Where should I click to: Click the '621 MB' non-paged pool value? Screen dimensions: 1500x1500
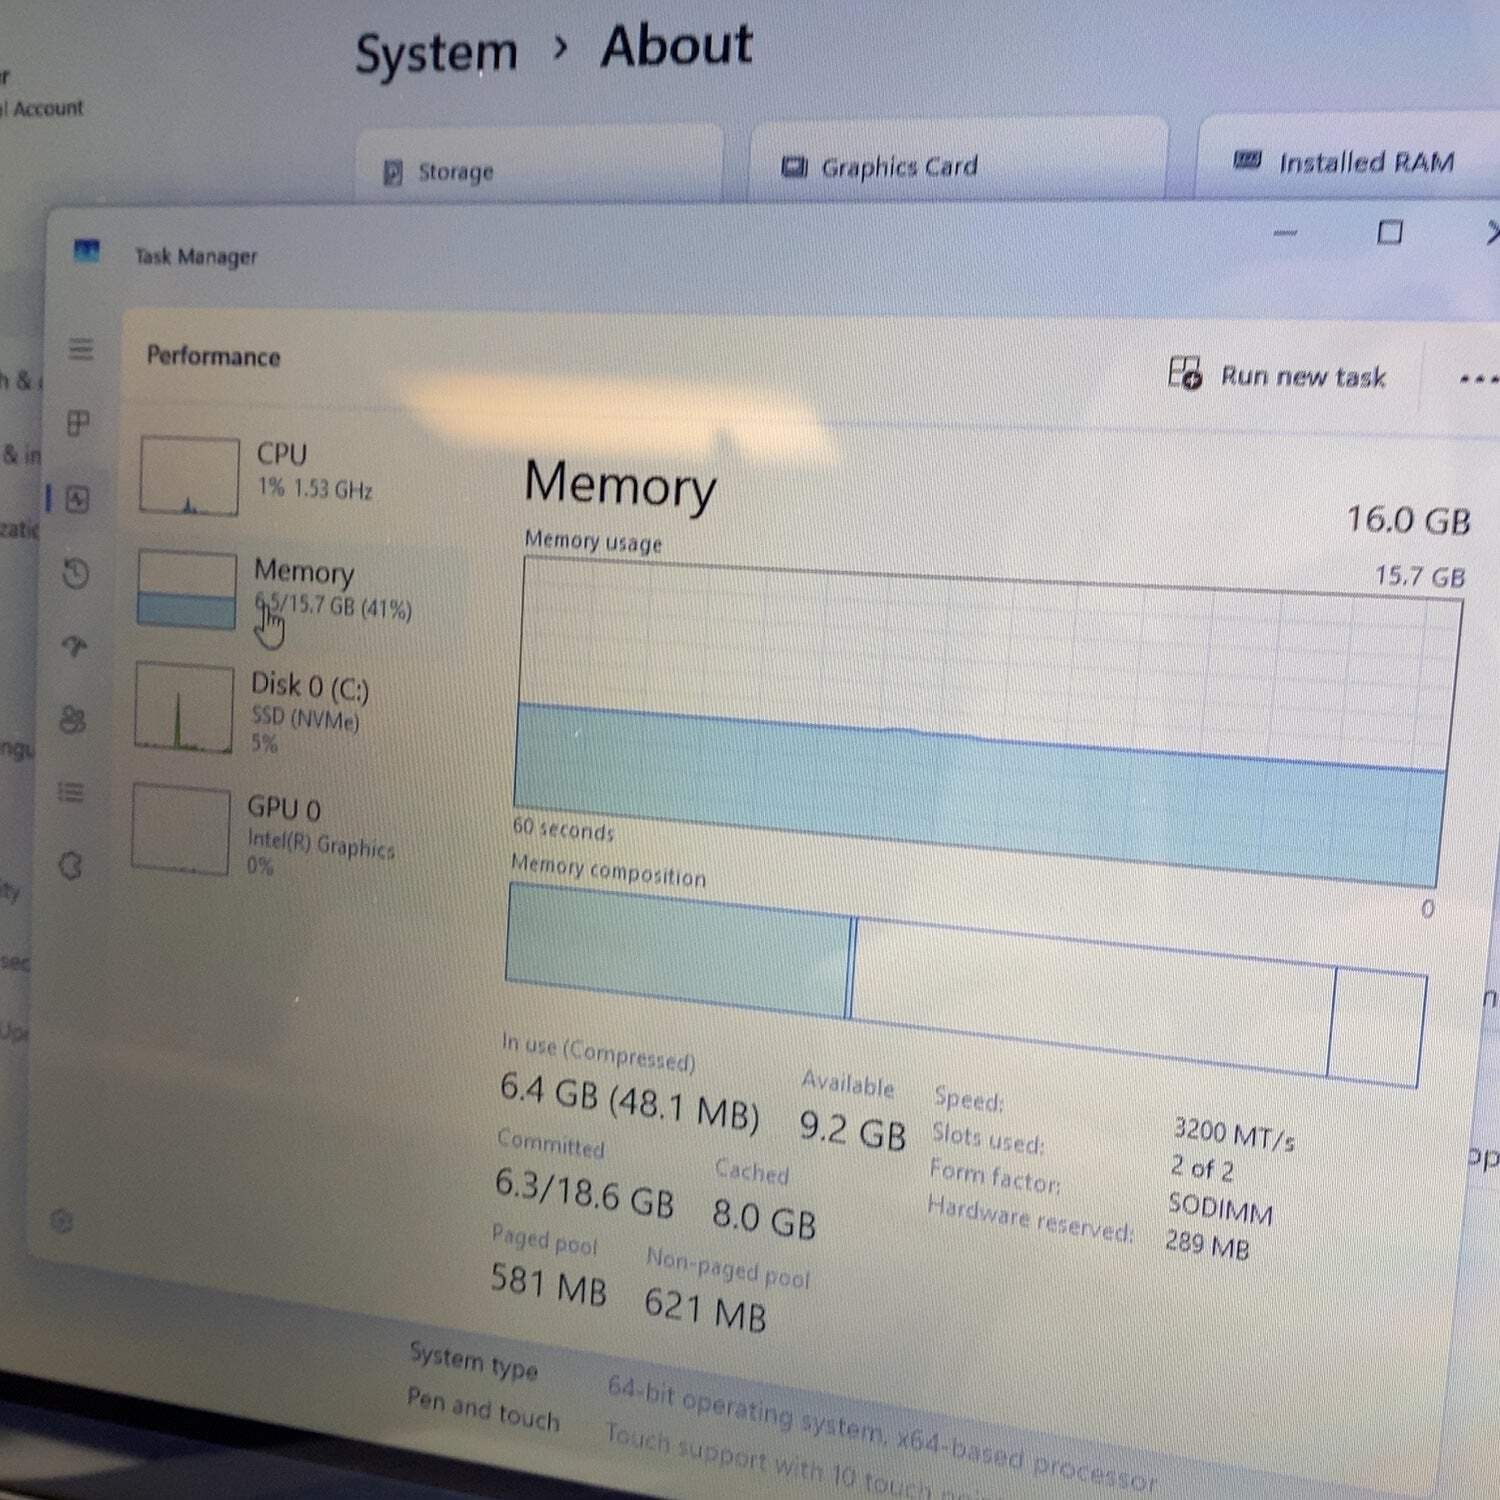[x=706, y=1309]
